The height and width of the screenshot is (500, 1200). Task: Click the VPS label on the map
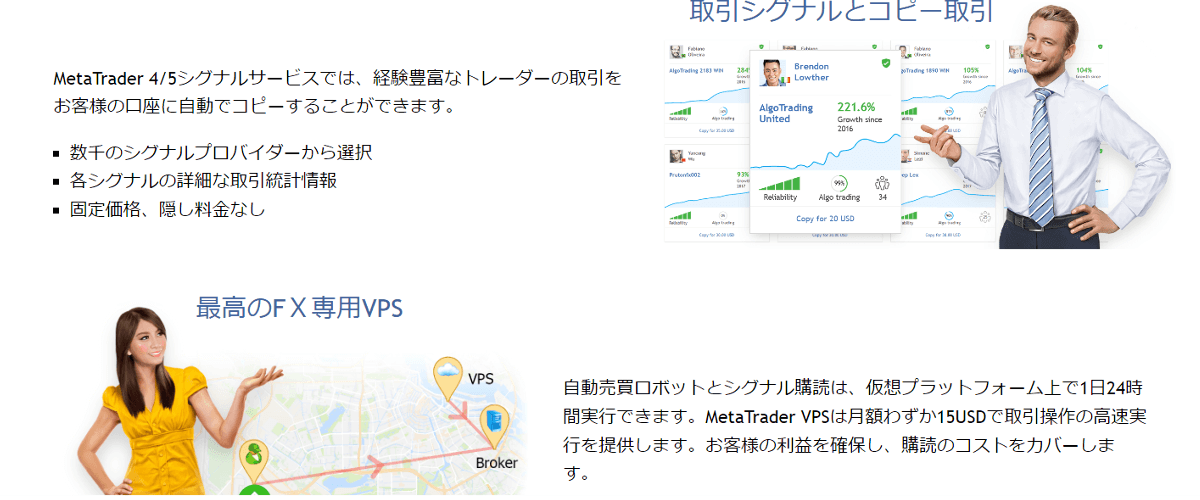coord(482,379)
